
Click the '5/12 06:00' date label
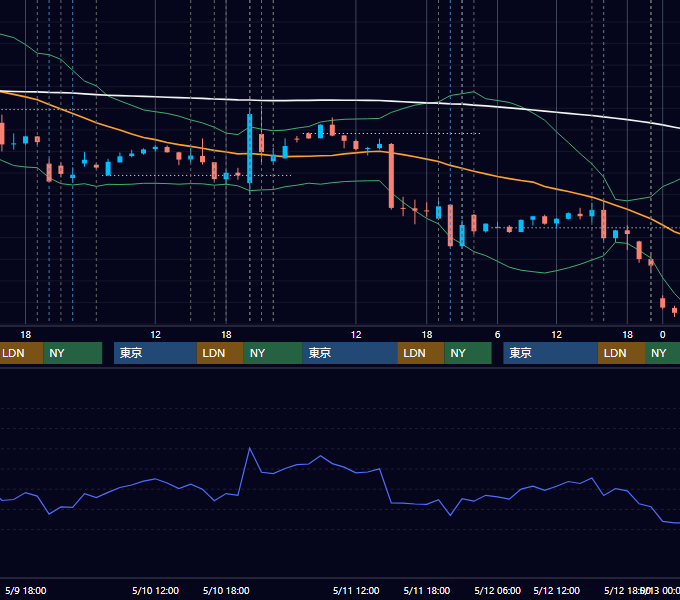coord(497,591)
